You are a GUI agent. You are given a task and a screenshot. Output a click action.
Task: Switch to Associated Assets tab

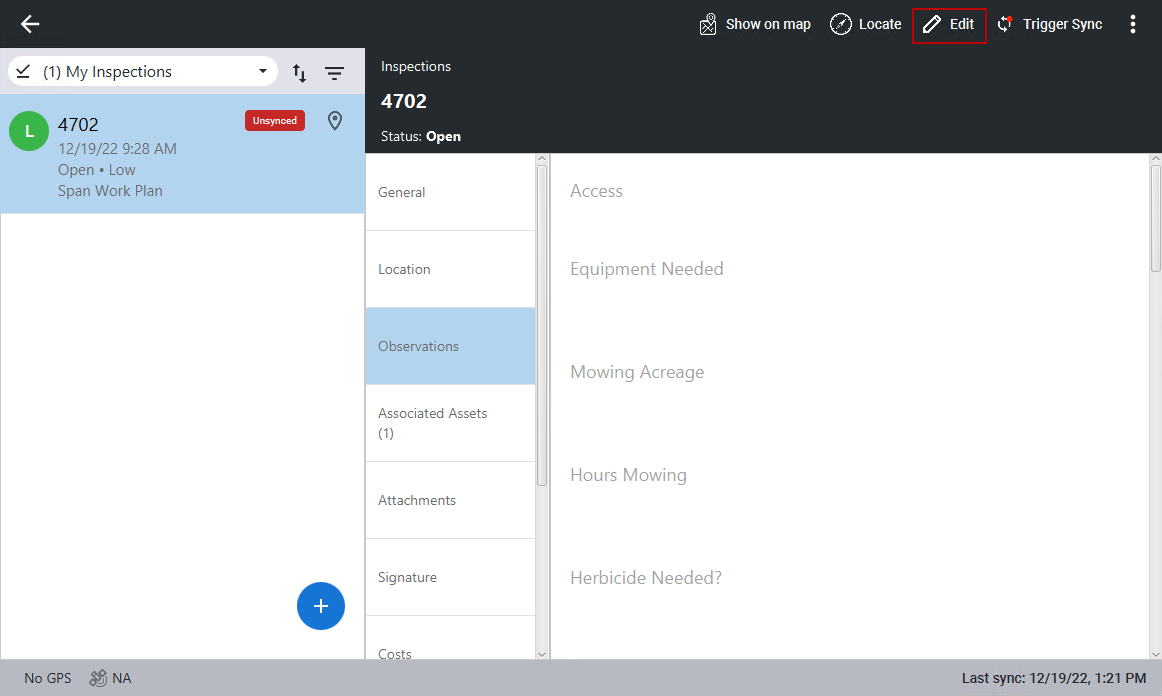pos(450,423)
